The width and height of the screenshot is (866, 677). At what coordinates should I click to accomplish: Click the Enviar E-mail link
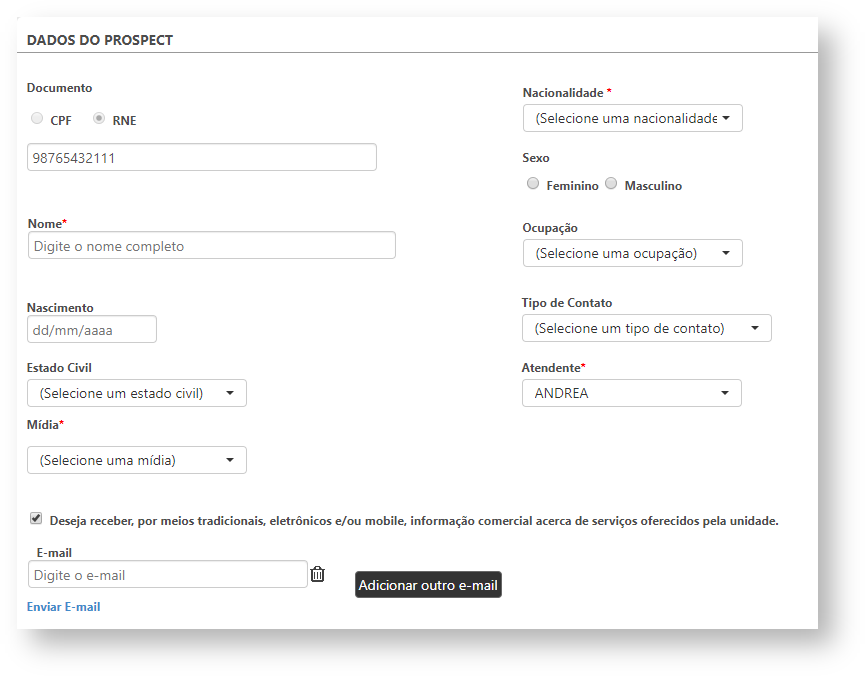[x=63, y=607]
